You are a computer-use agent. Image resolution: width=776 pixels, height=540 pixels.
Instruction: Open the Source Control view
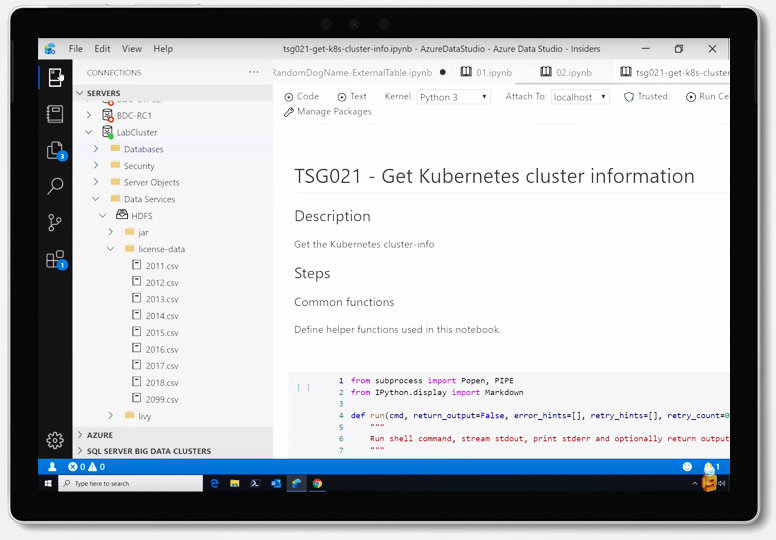click(55, 222)
